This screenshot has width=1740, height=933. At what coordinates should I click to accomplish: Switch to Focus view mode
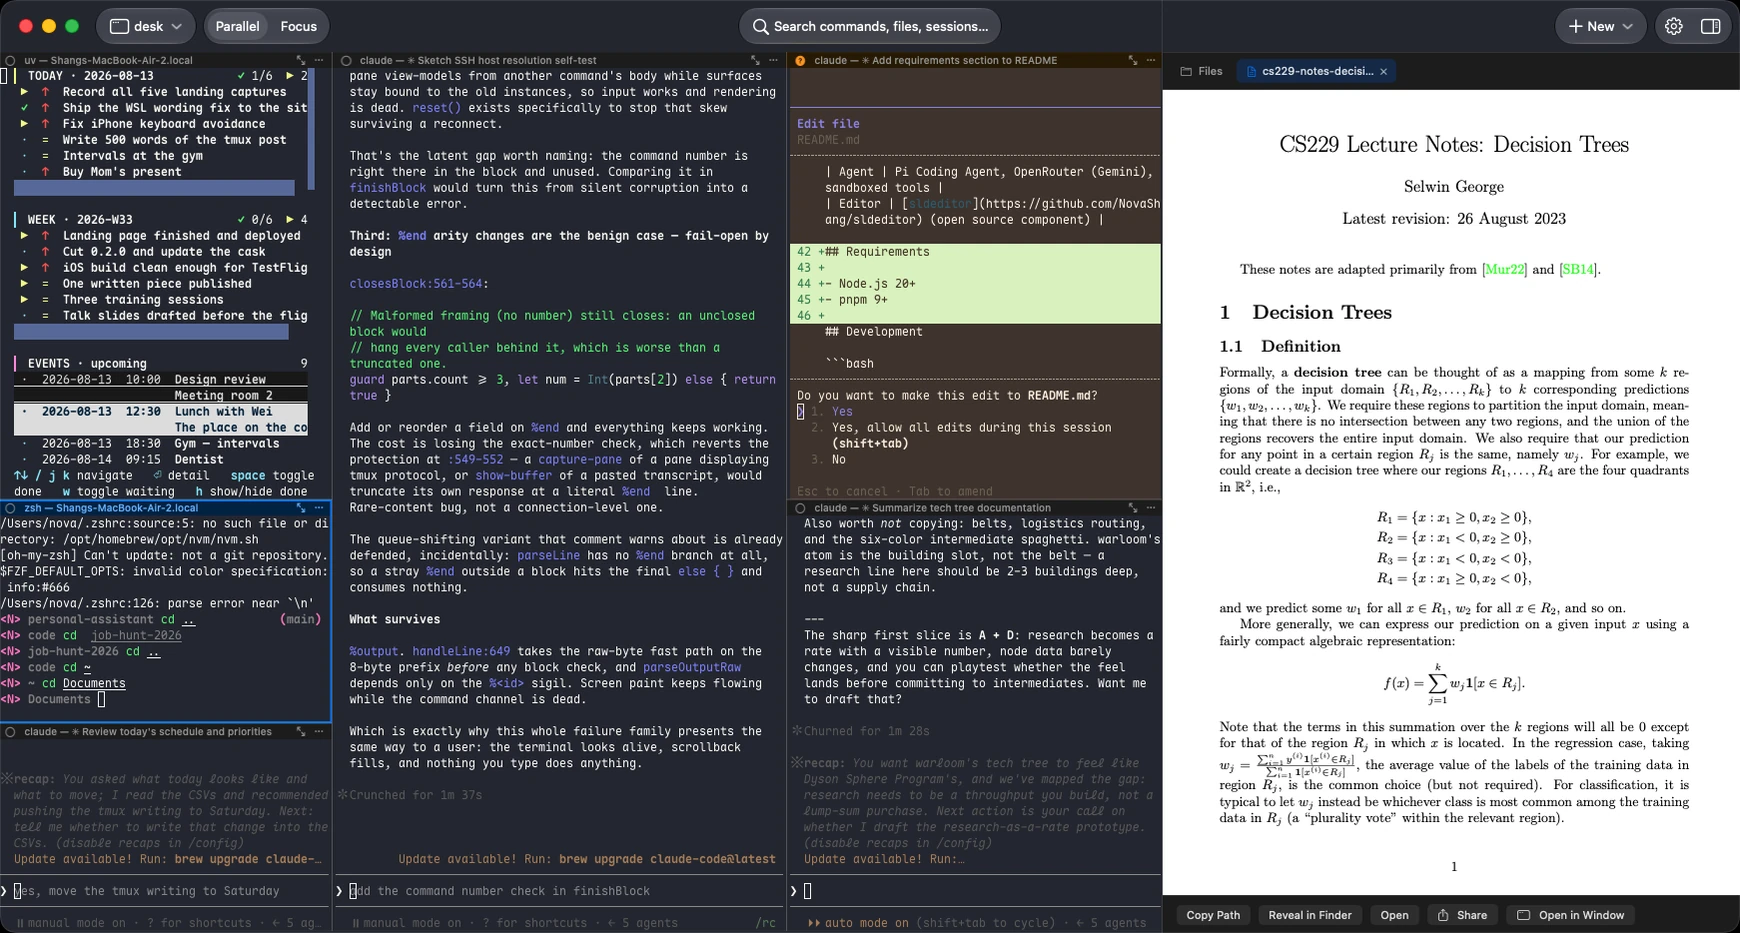pos(298,26)
